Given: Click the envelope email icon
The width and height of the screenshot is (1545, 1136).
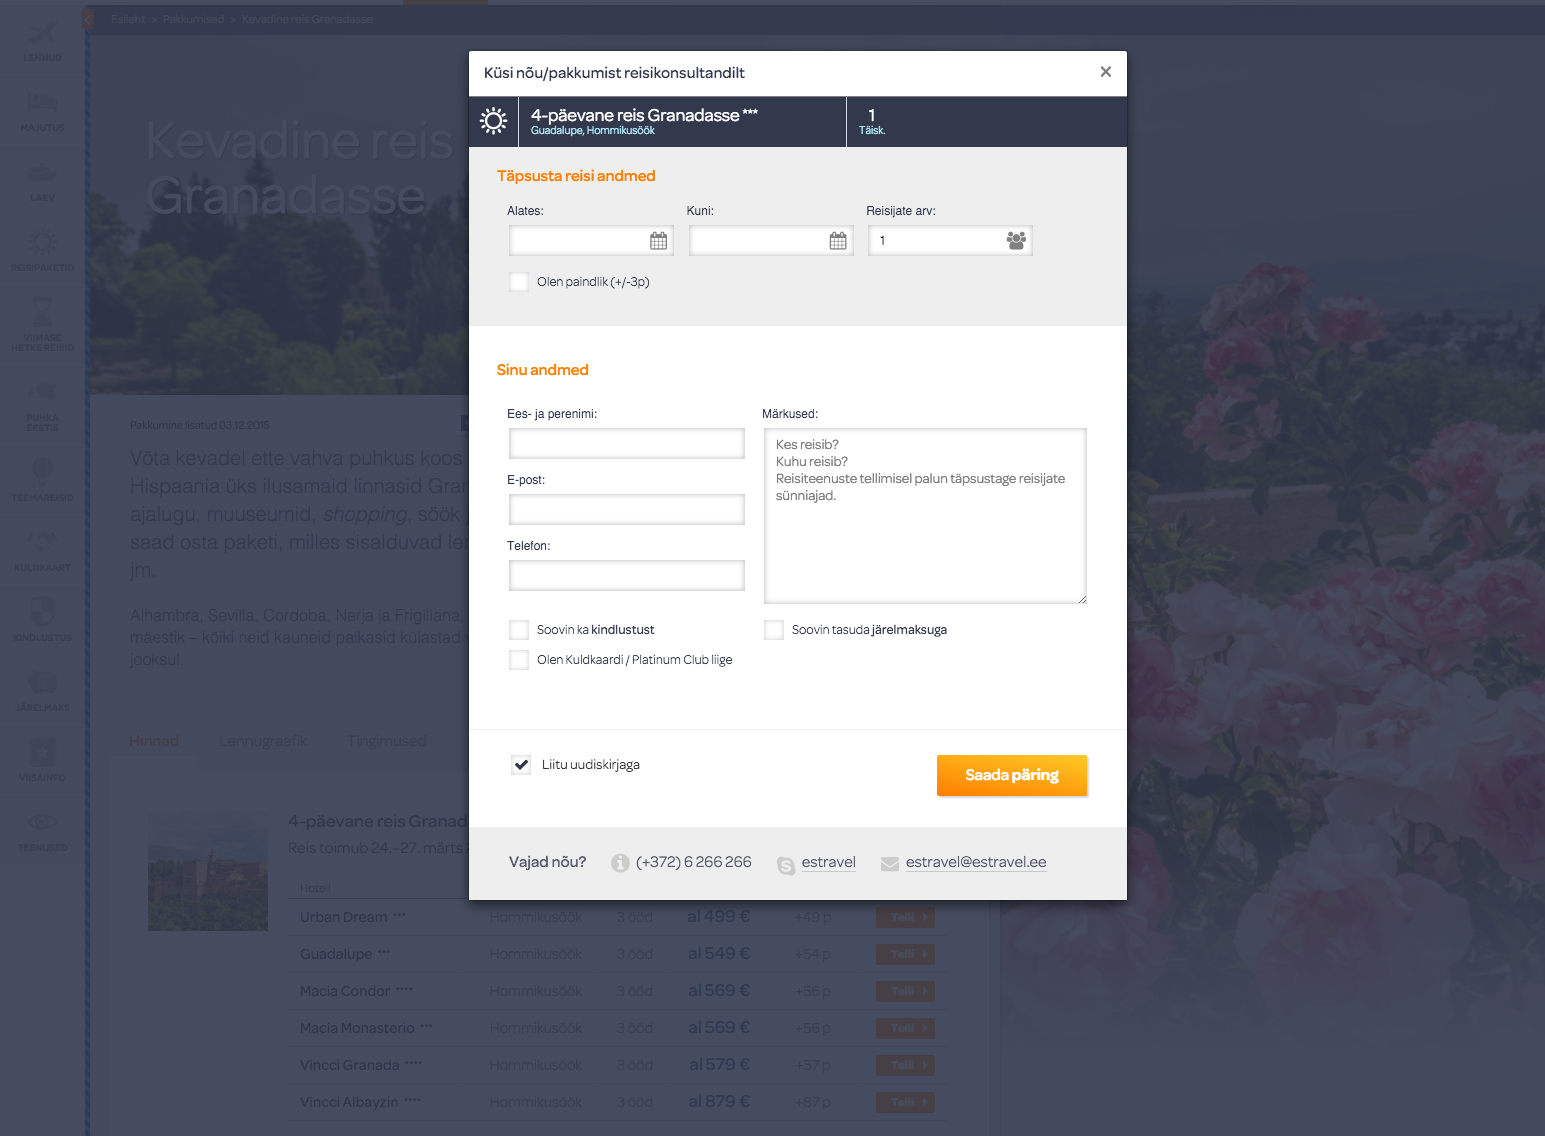Looking at the screenshot, I should tap(889, 864).
